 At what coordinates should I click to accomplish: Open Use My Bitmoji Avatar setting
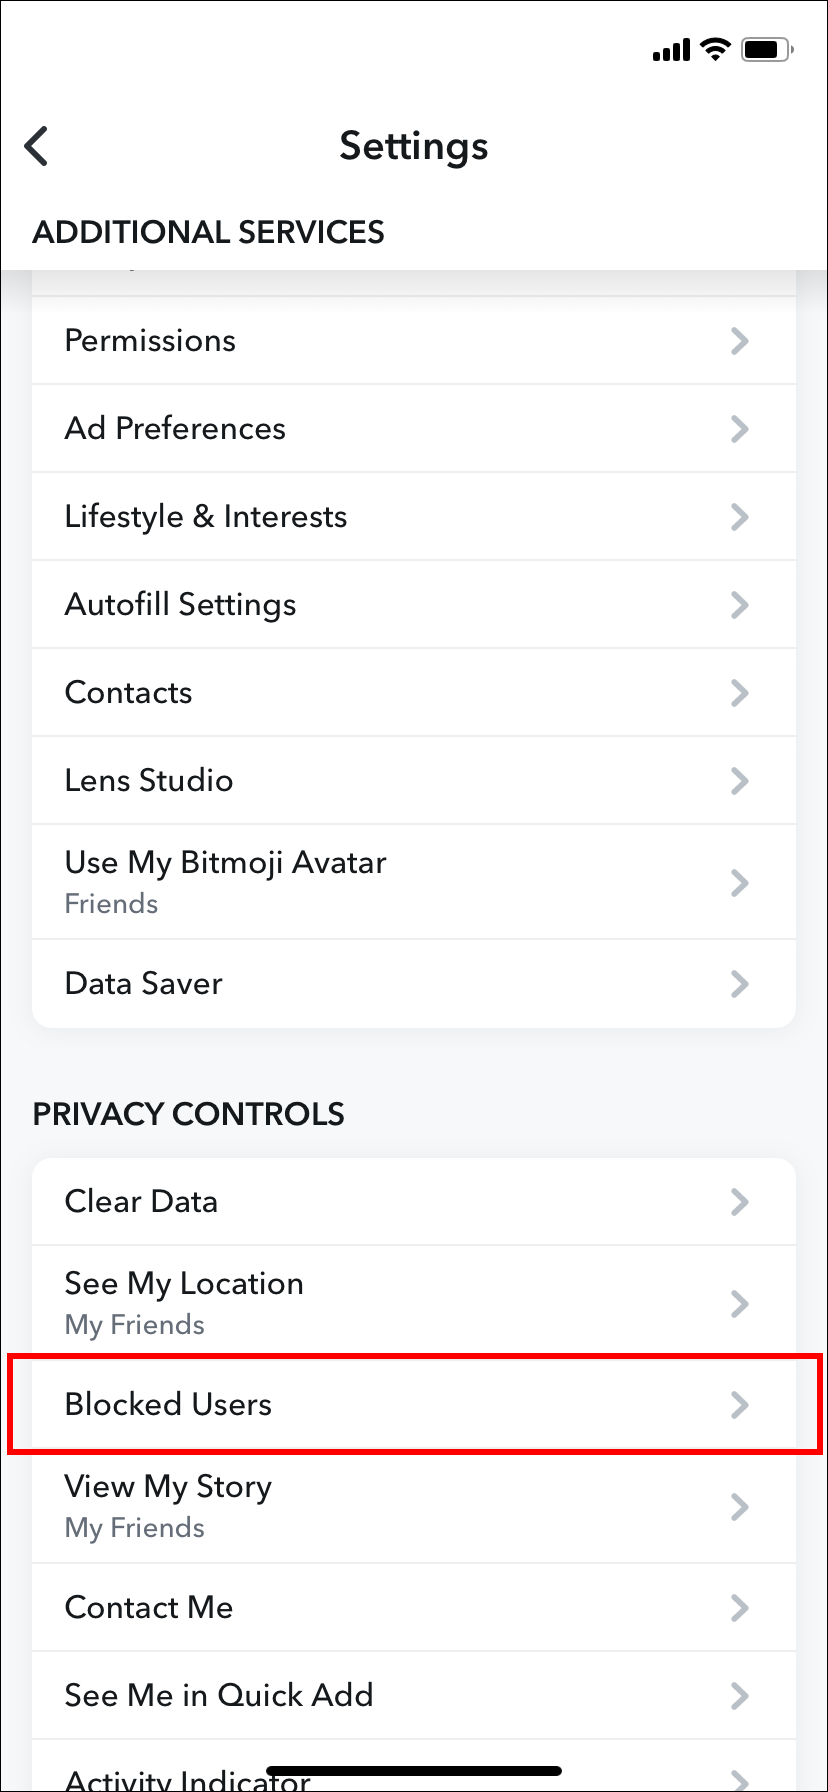point(413,882)
